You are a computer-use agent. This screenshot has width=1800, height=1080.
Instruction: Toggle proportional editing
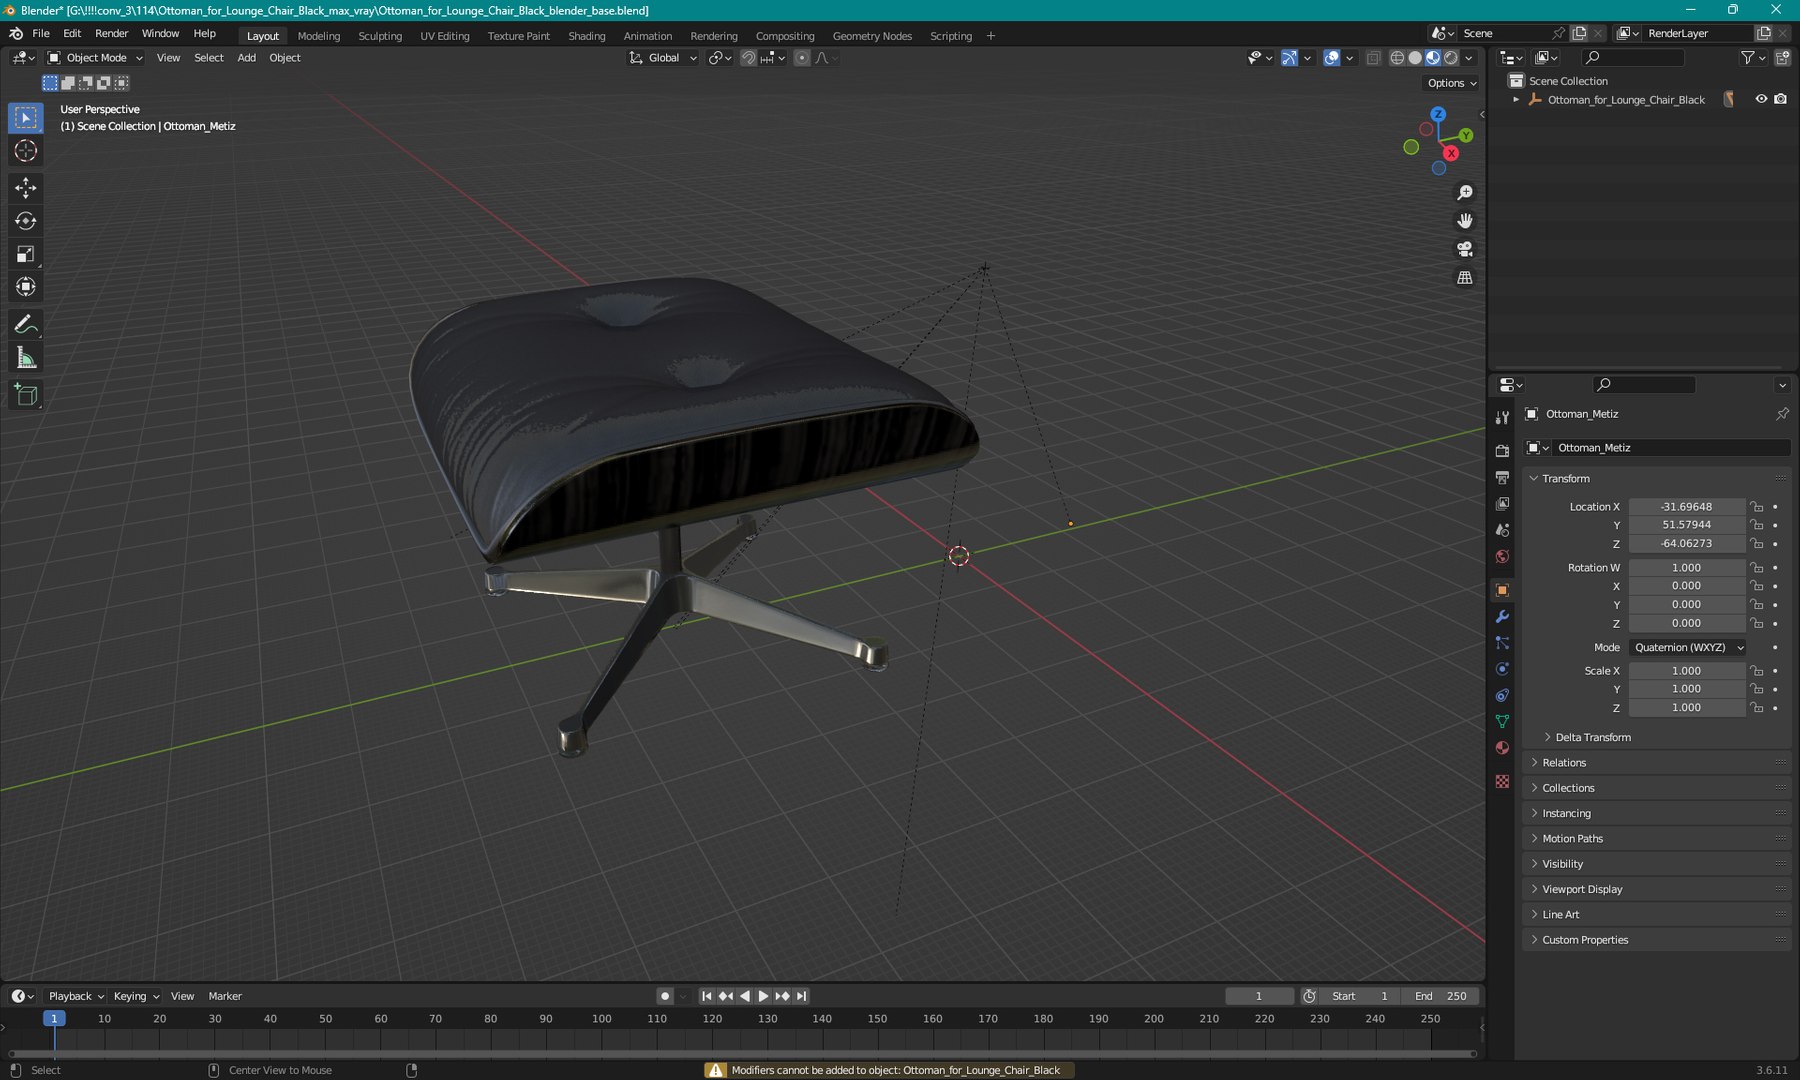pyautogui.click(x=801, y=58)
